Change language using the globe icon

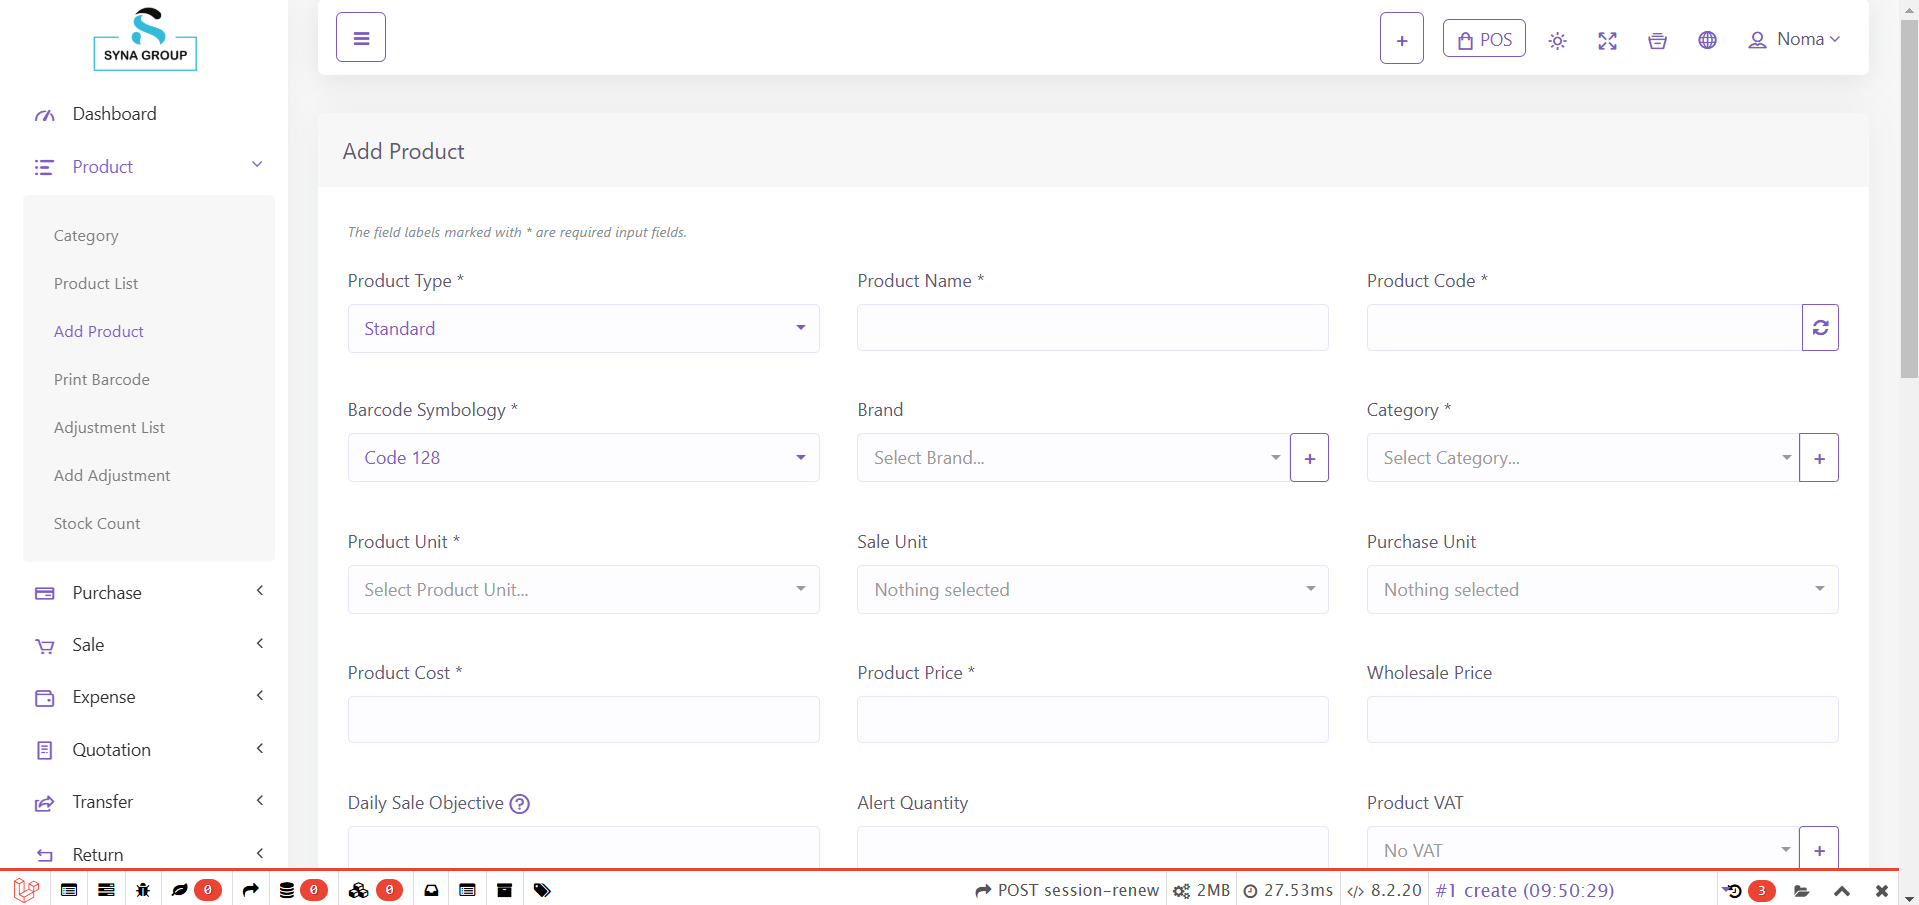click(1707, 40)
